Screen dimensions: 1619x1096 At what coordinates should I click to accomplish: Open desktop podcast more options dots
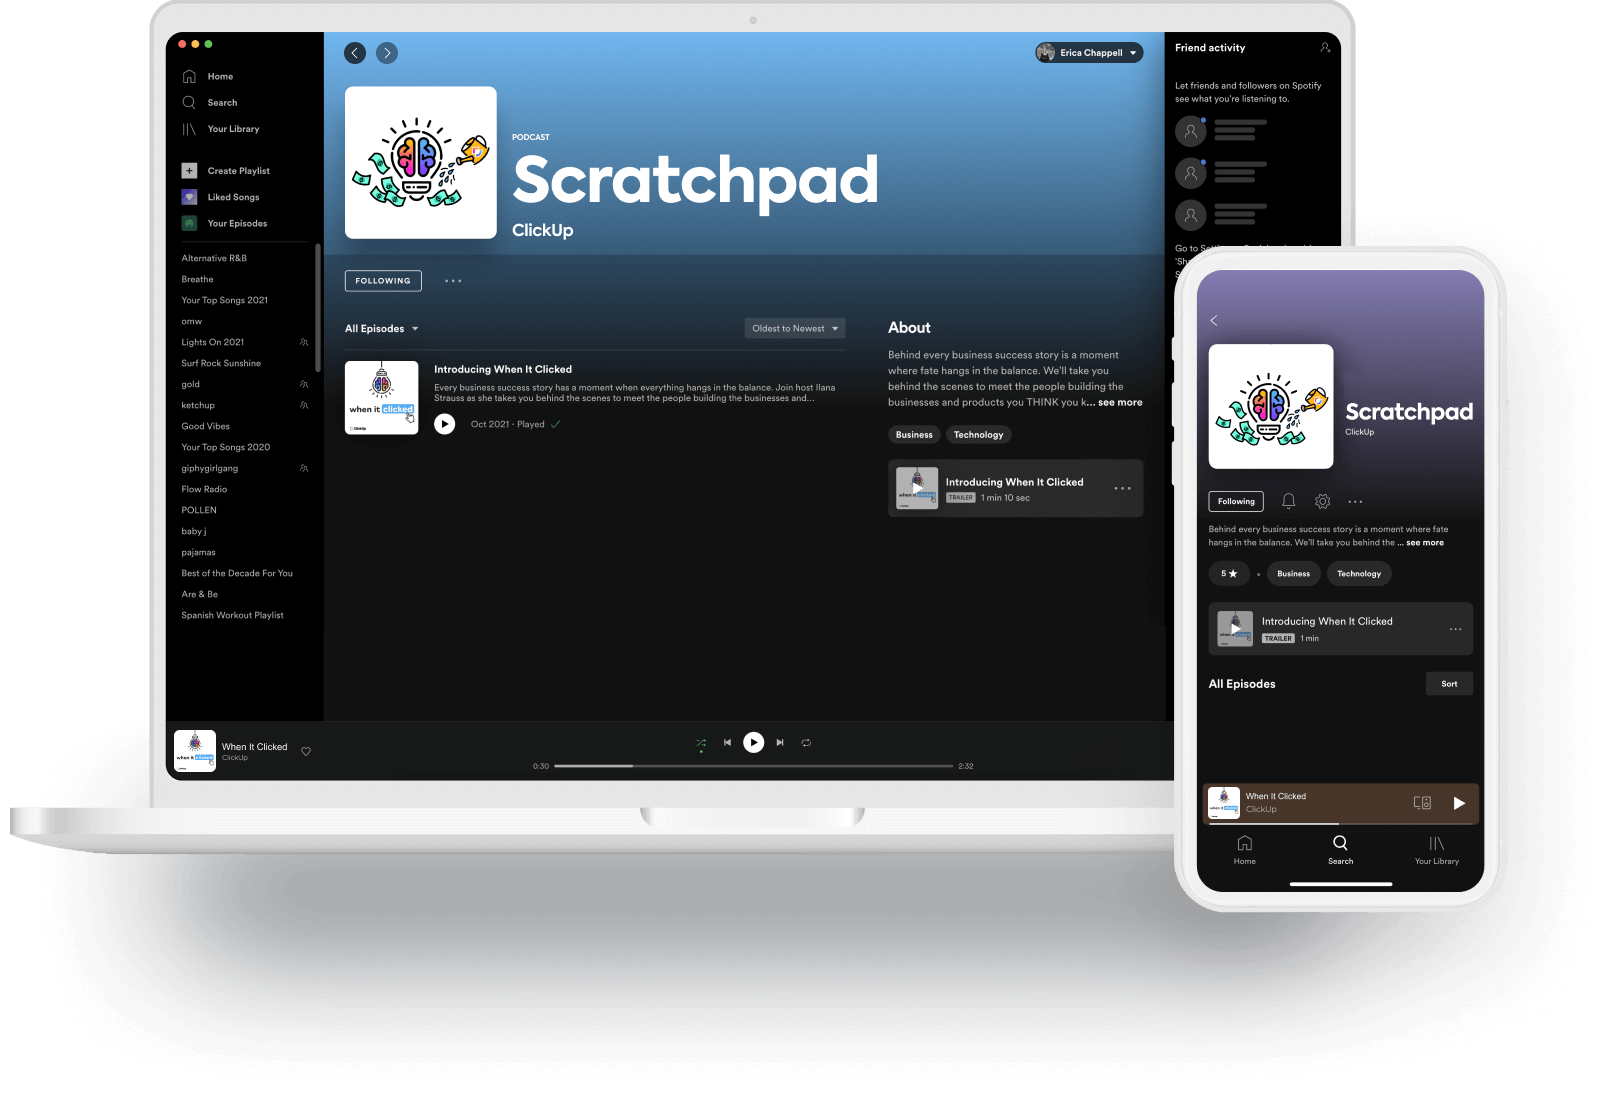pos(453,281)
